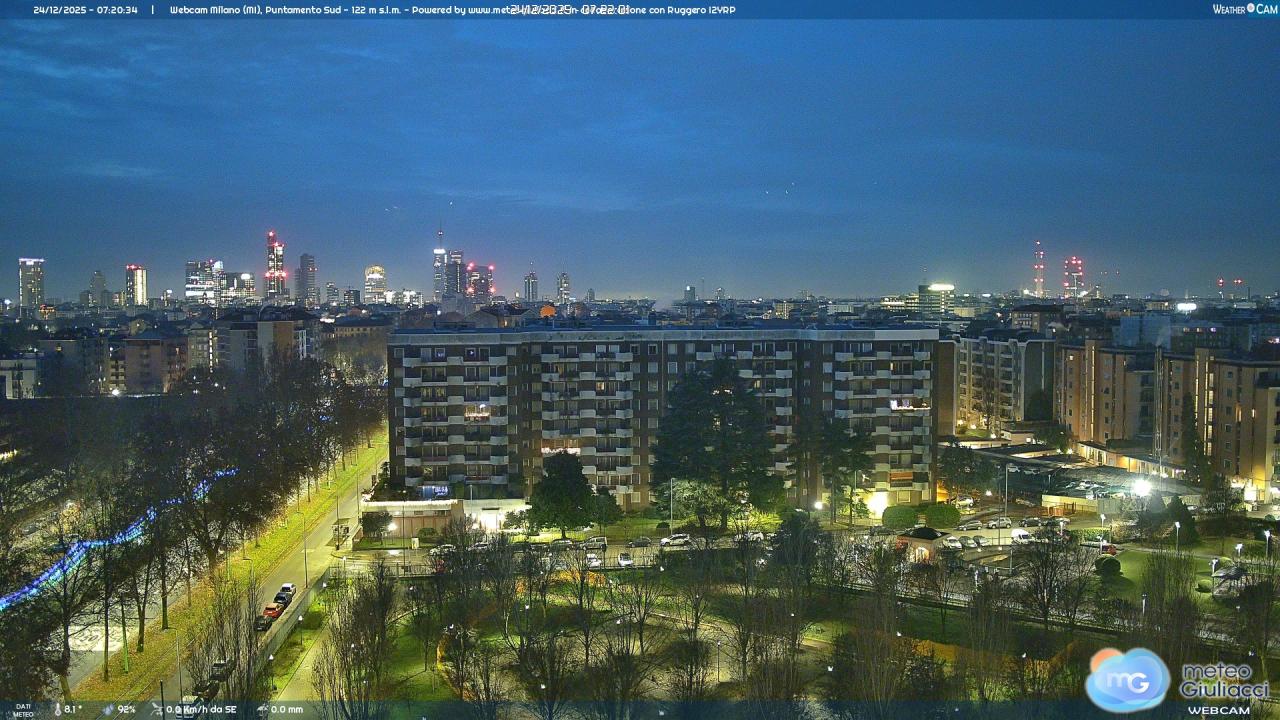The width and height of the screenshot is (1280, 720).
Task: Open the meteo Giulacci text logo
Action: point(1224,681)
